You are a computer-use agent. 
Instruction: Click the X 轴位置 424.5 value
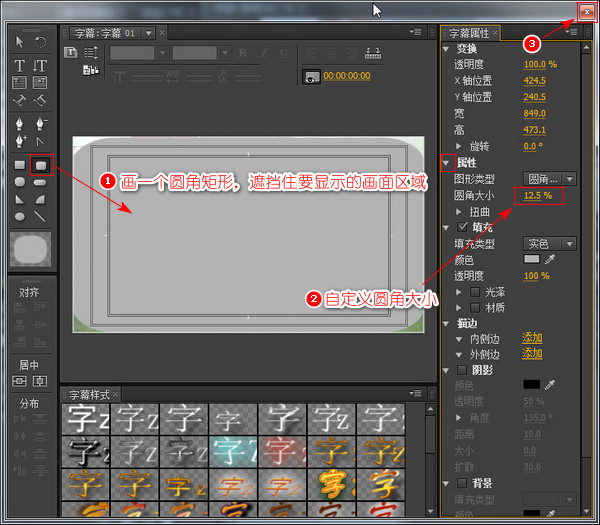pos(535,81)
